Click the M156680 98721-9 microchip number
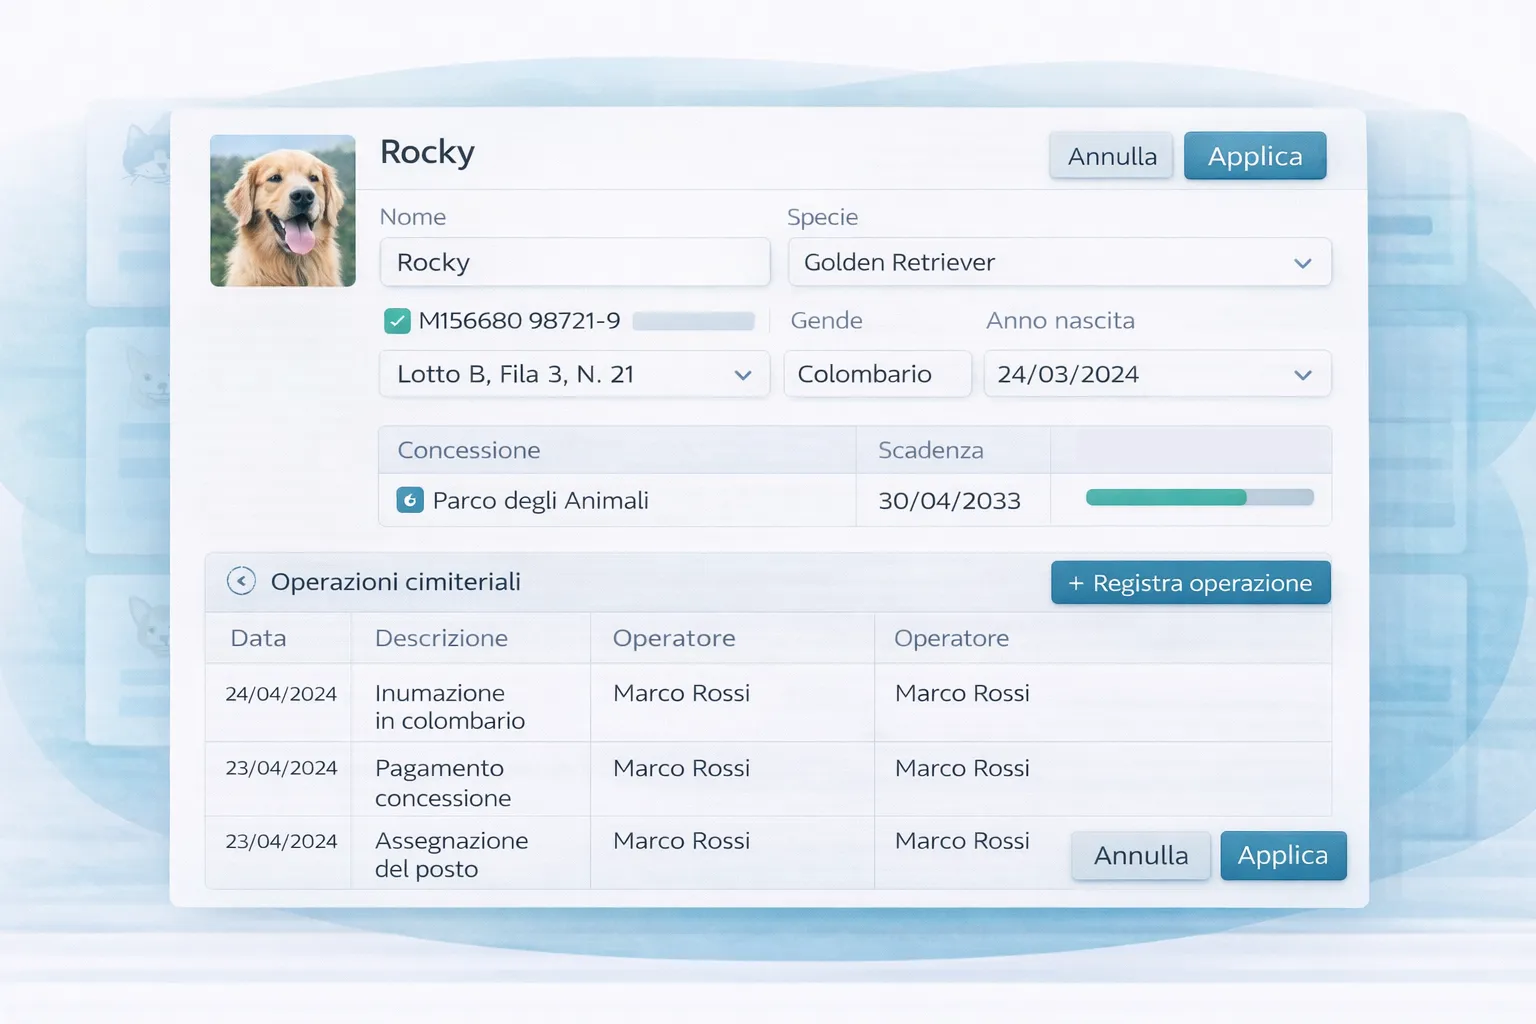 pos(519,321)
